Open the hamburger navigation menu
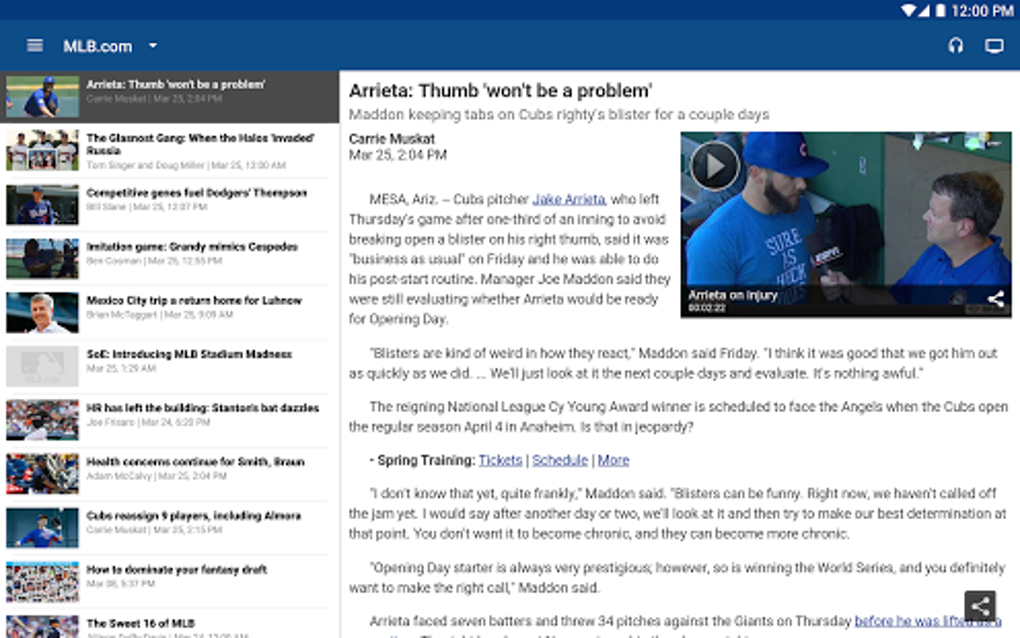Viewport: 1020px width, 638px height. [x=34, y=46]
